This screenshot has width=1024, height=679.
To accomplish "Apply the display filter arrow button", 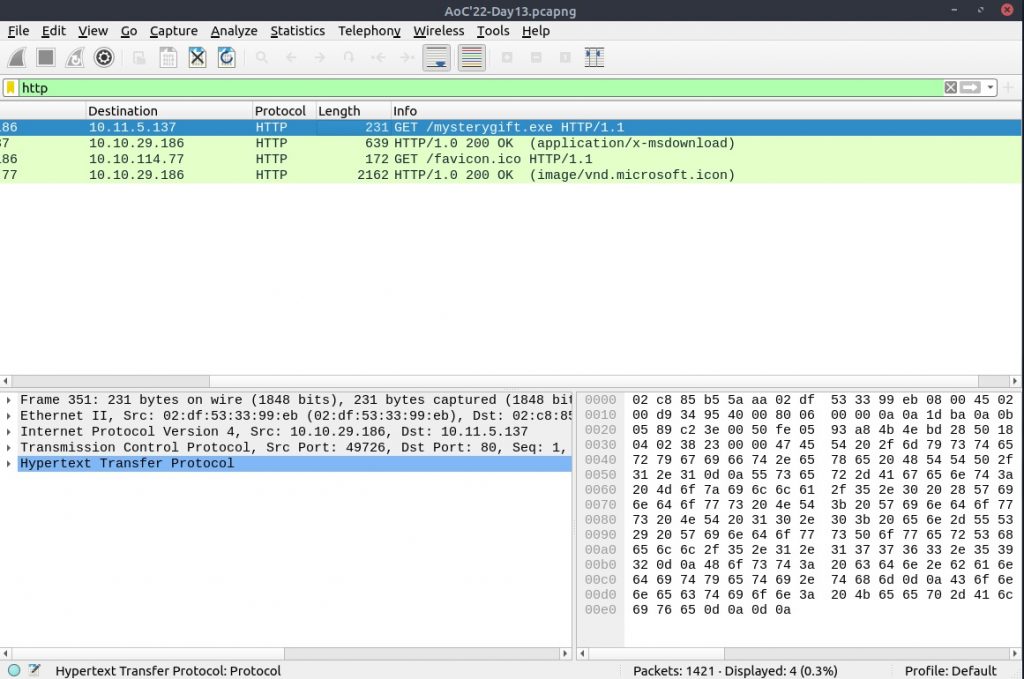I will 970,88.
